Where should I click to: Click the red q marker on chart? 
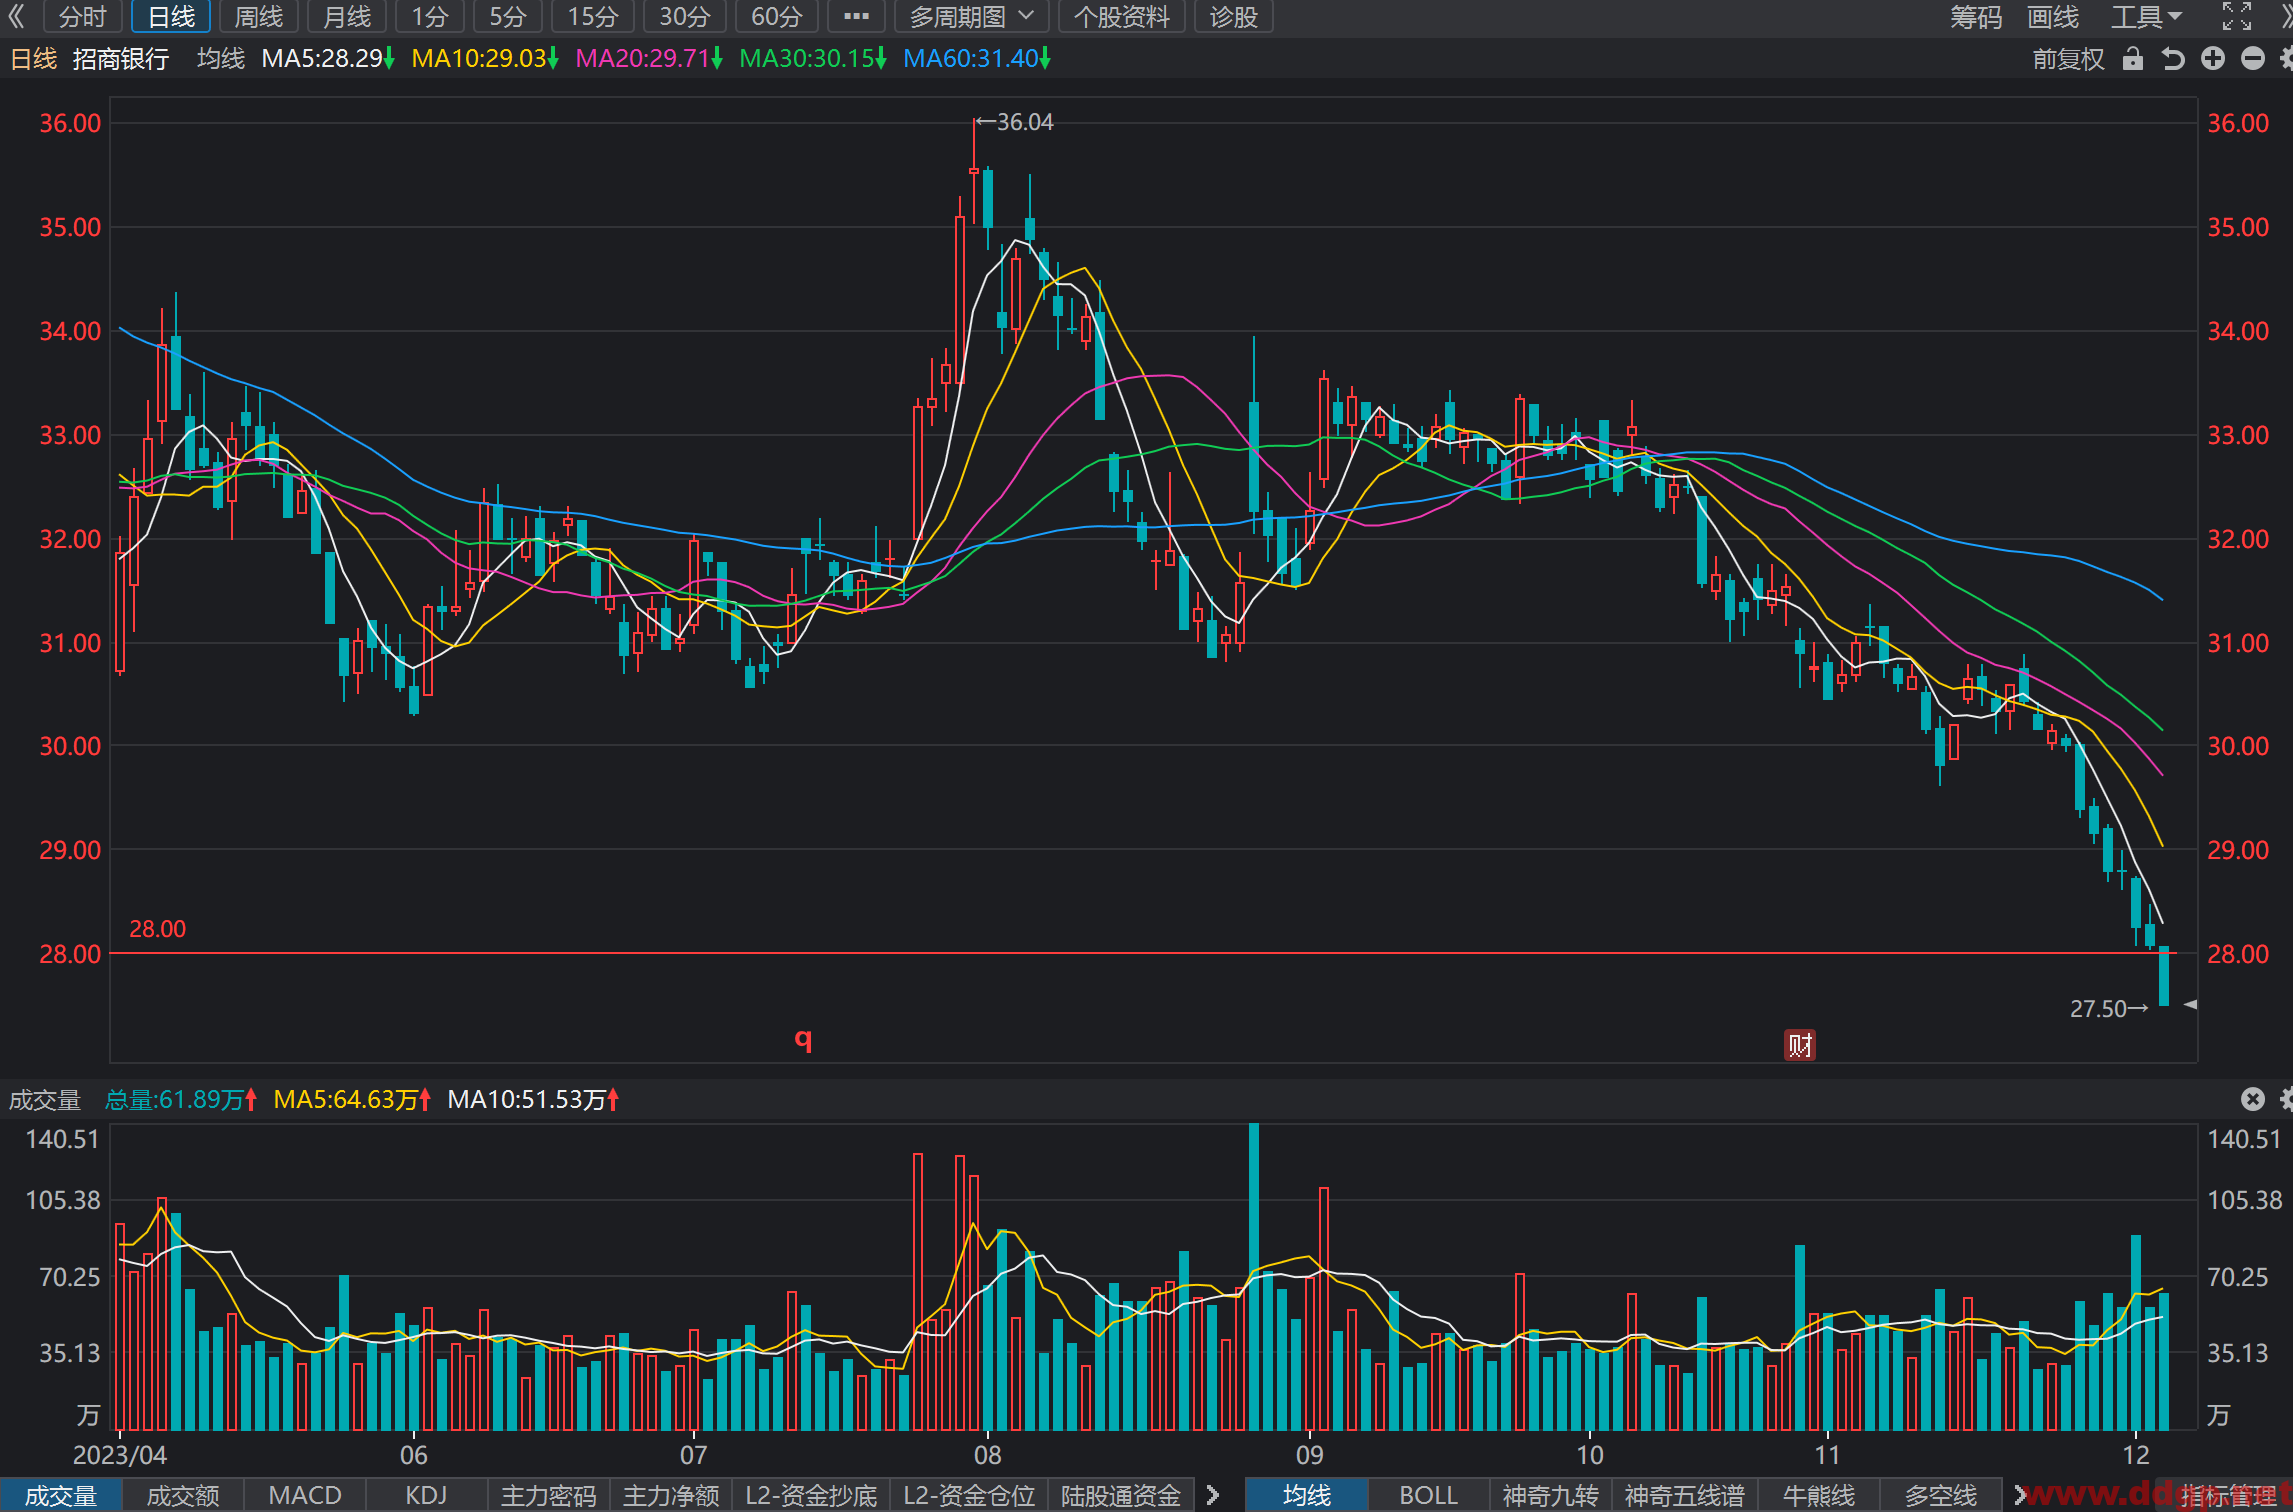click(x=803, y=1039)
